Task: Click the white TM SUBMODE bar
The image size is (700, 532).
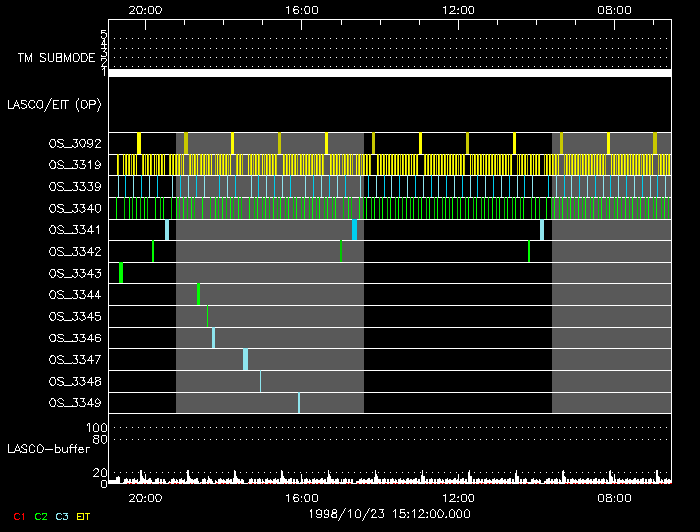Action: [389, 73]
